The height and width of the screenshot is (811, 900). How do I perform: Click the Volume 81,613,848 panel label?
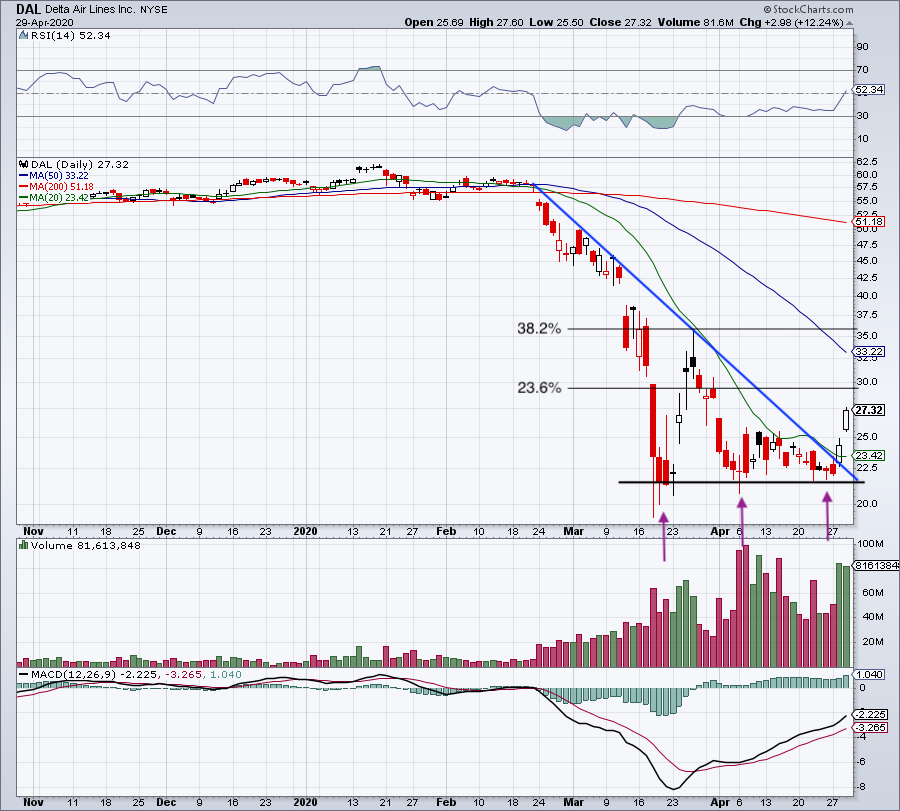86,545
